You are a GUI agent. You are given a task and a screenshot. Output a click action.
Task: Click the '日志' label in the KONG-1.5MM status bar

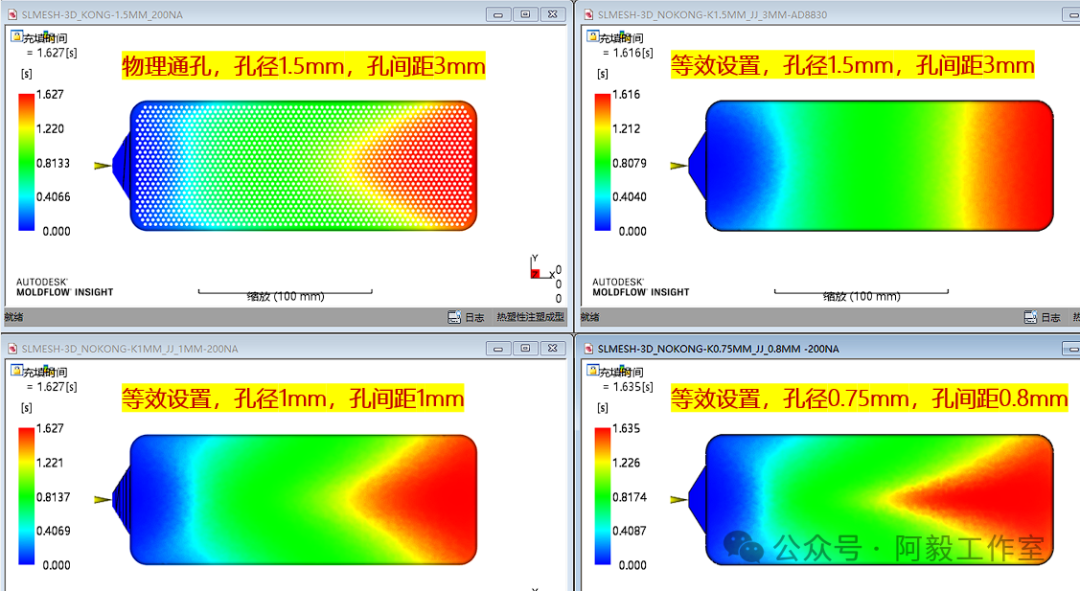475,318
